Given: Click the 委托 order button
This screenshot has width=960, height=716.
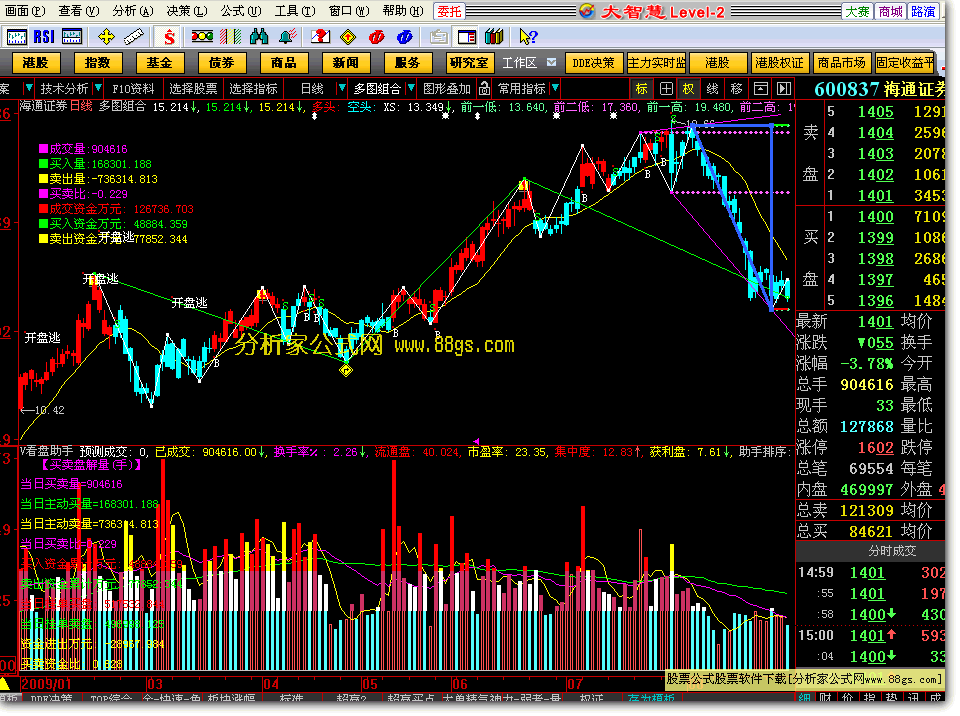Looking at the screenshot, I should coord(449,12).
